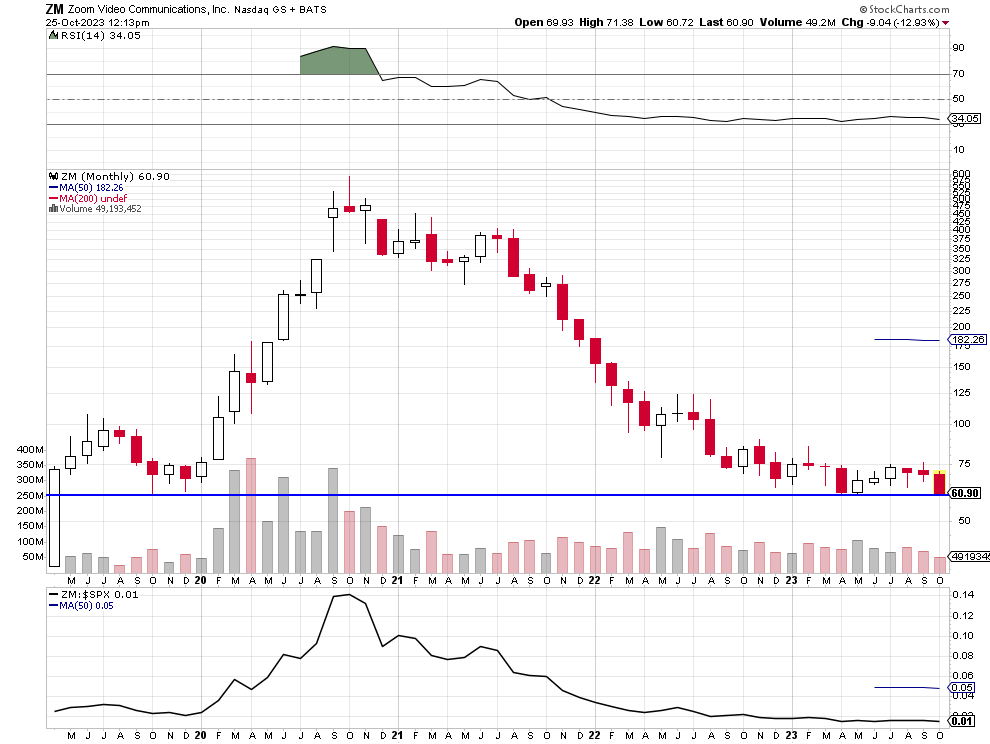Click the 182.26 moving average price tag

[966, 341]
